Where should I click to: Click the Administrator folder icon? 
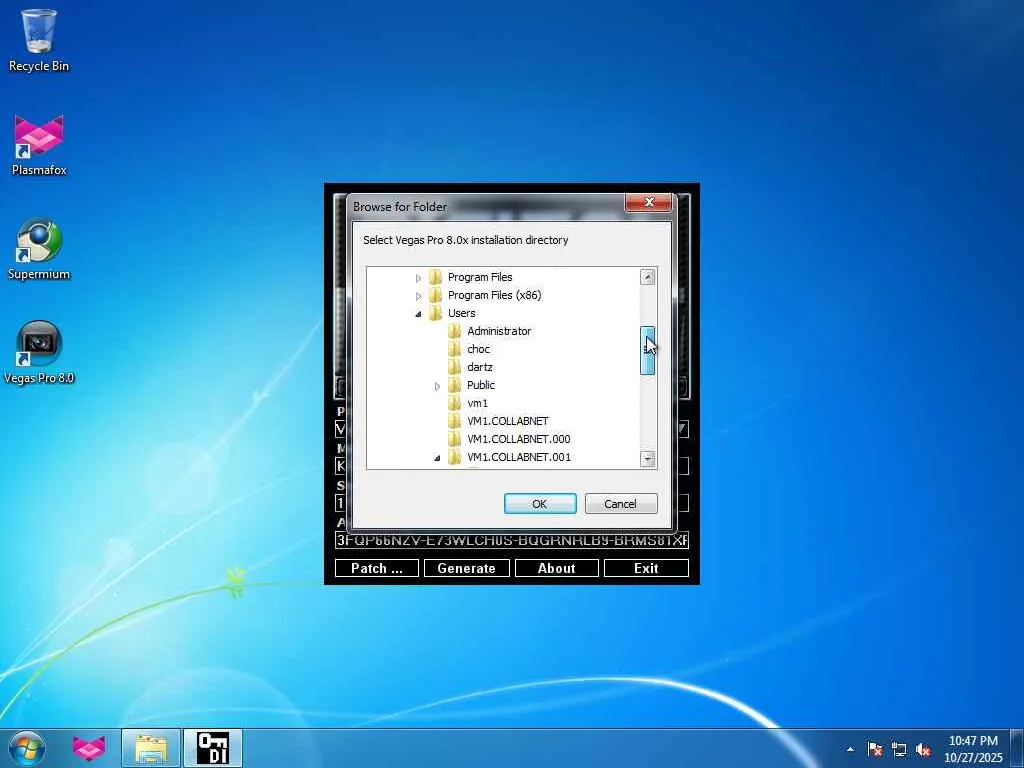point(455,331)
